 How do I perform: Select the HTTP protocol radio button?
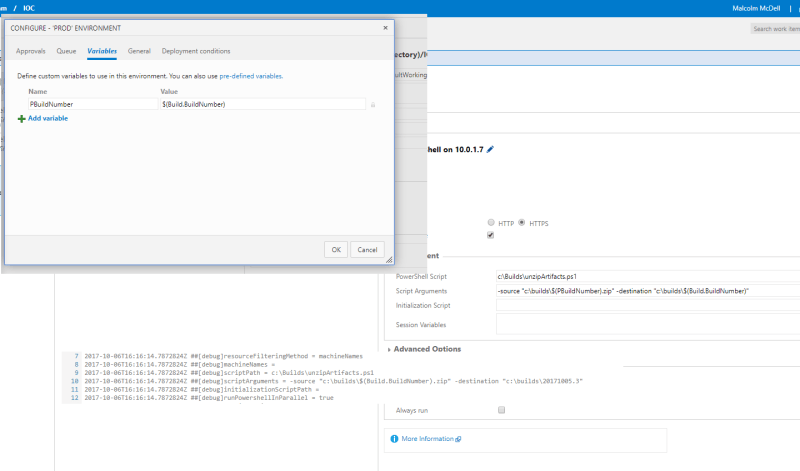tap(491, 222)
